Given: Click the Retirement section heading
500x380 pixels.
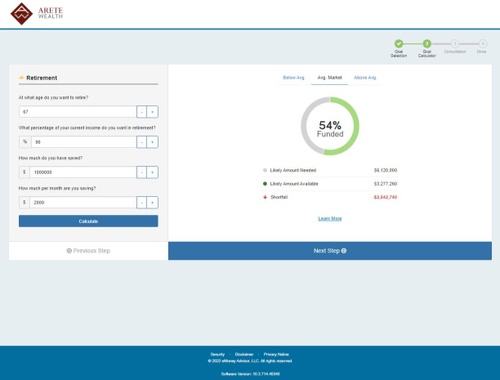Looking at the screenshot, I should (x=42, y=78).
